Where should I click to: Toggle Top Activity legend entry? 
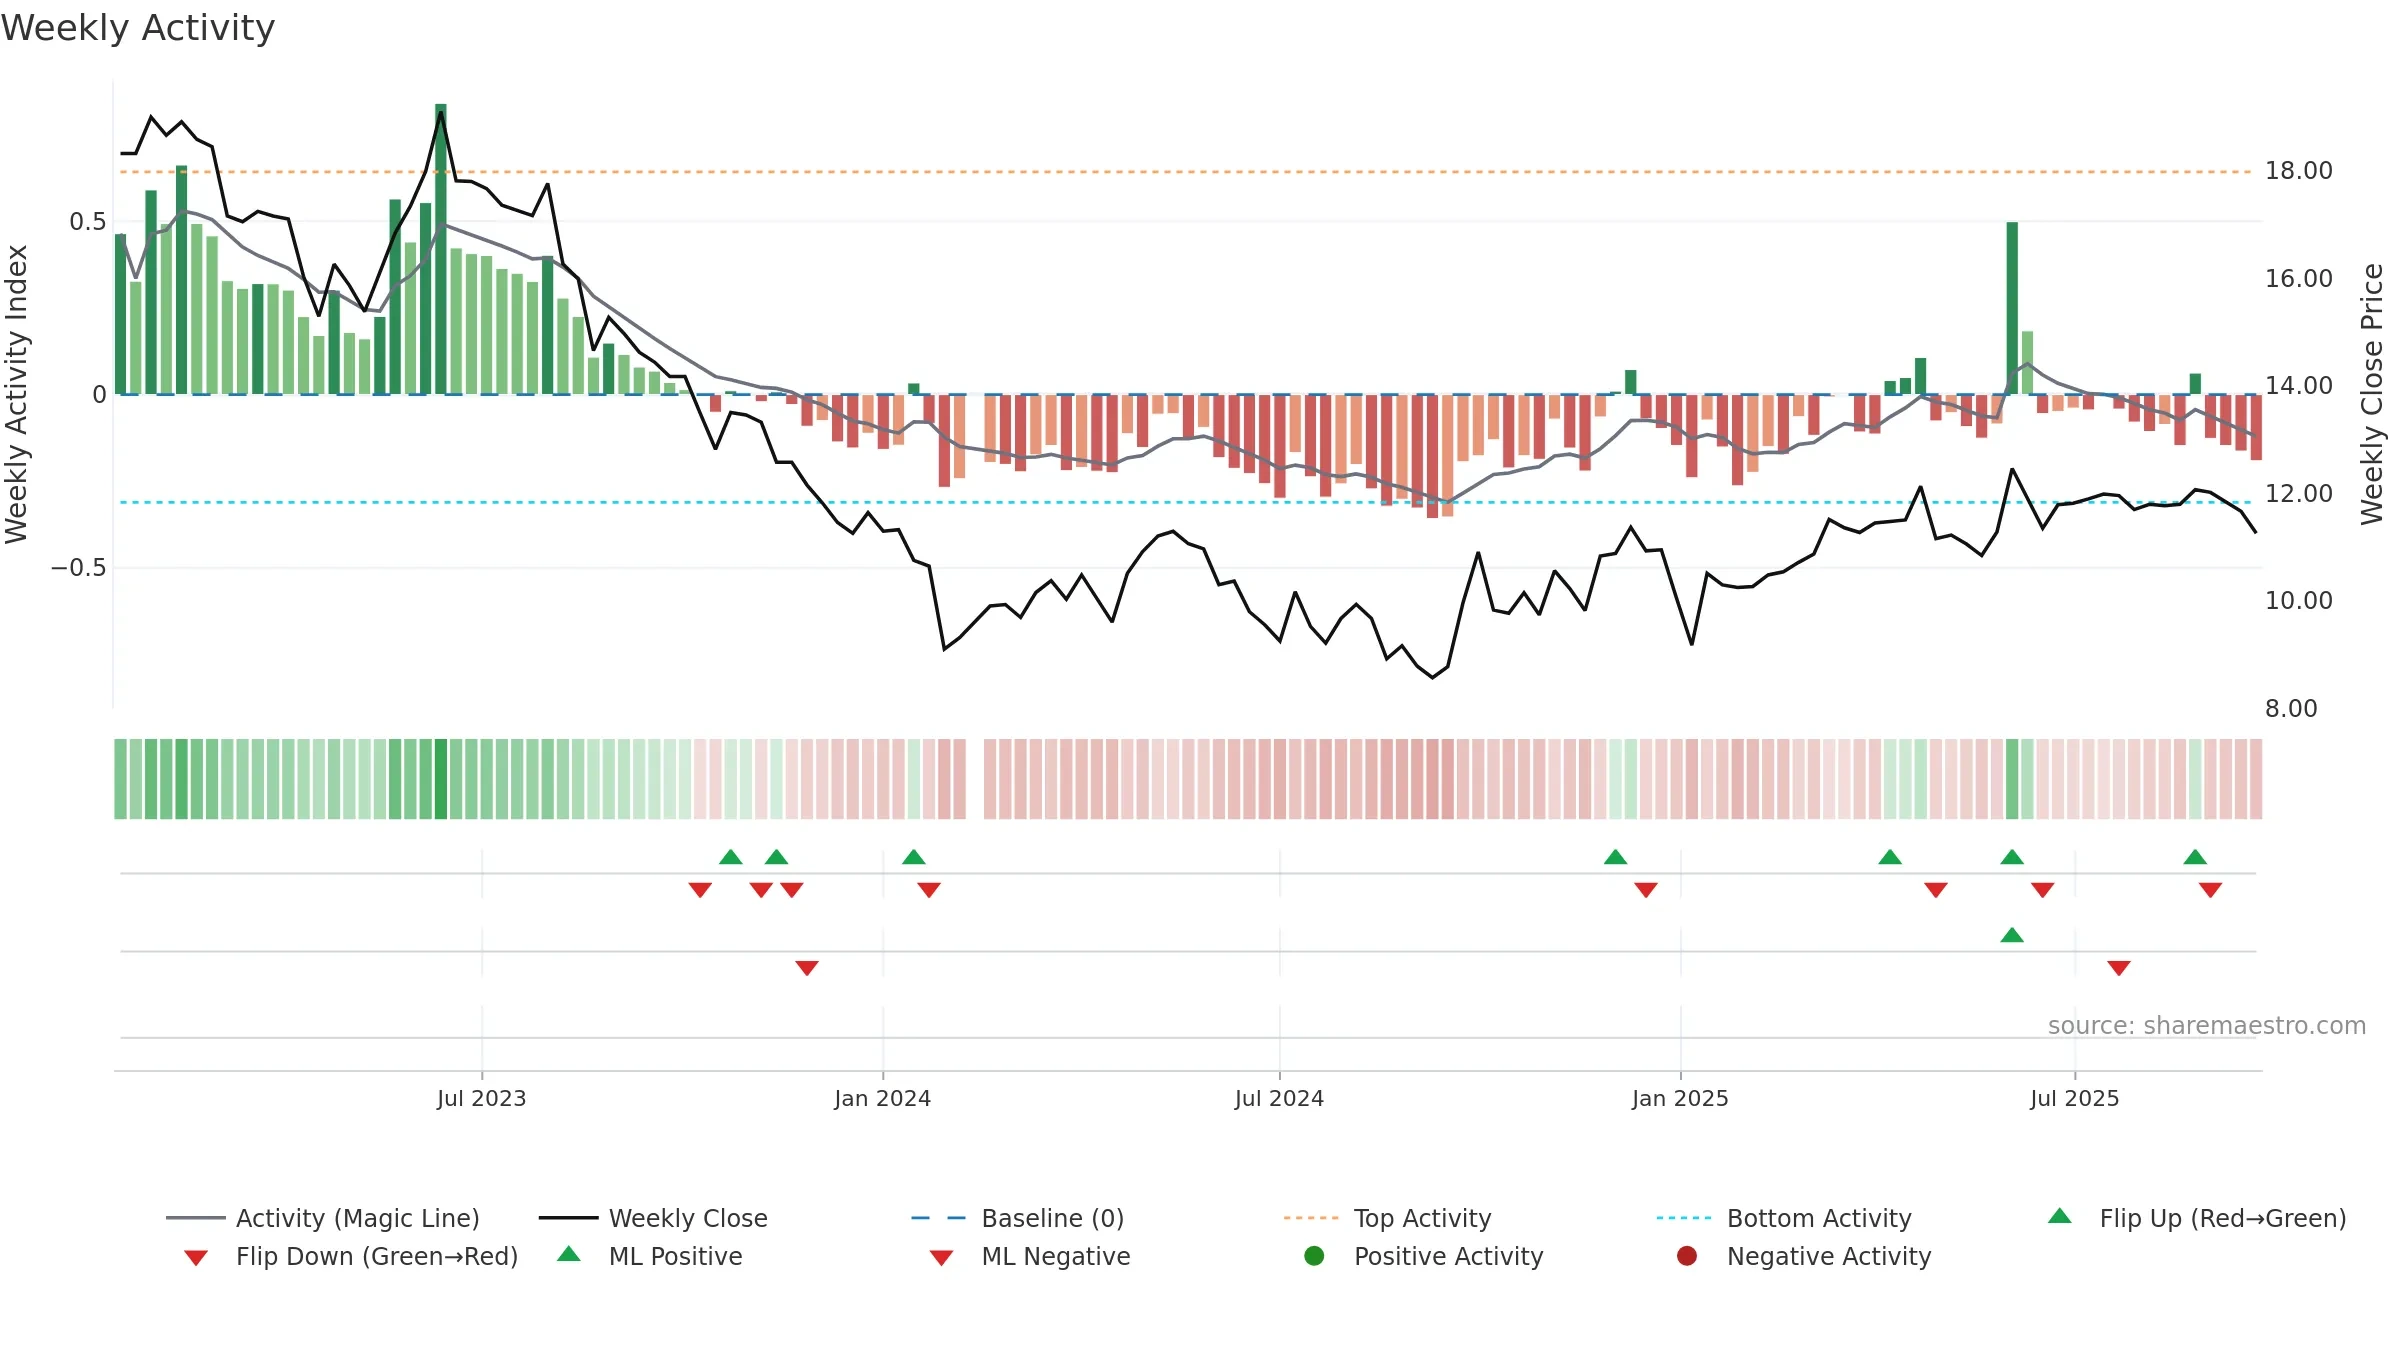pyautogui.click(x=1387, y=1218)
